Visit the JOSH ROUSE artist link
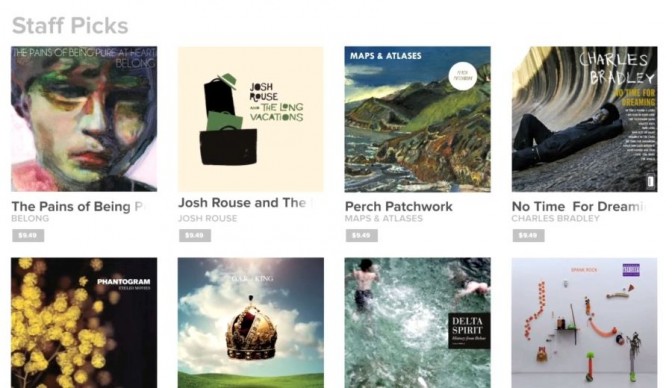Screen dimensions: 672x388 coord(208,219)
